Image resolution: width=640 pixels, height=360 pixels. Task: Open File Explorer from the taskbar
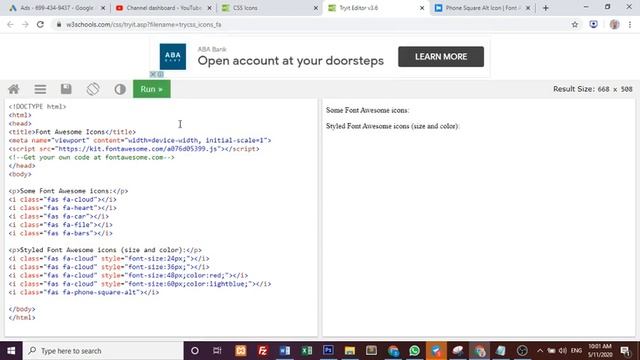pyautogui.click(x=350, y=351)
